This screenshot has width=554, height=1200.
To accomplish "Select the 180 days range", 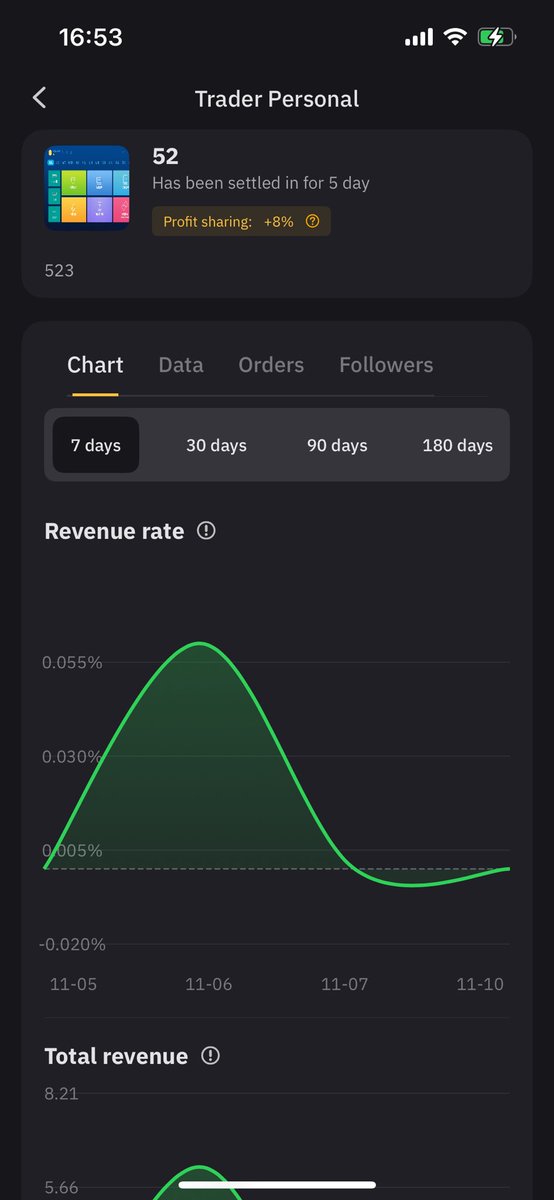I will coord(458,445).
